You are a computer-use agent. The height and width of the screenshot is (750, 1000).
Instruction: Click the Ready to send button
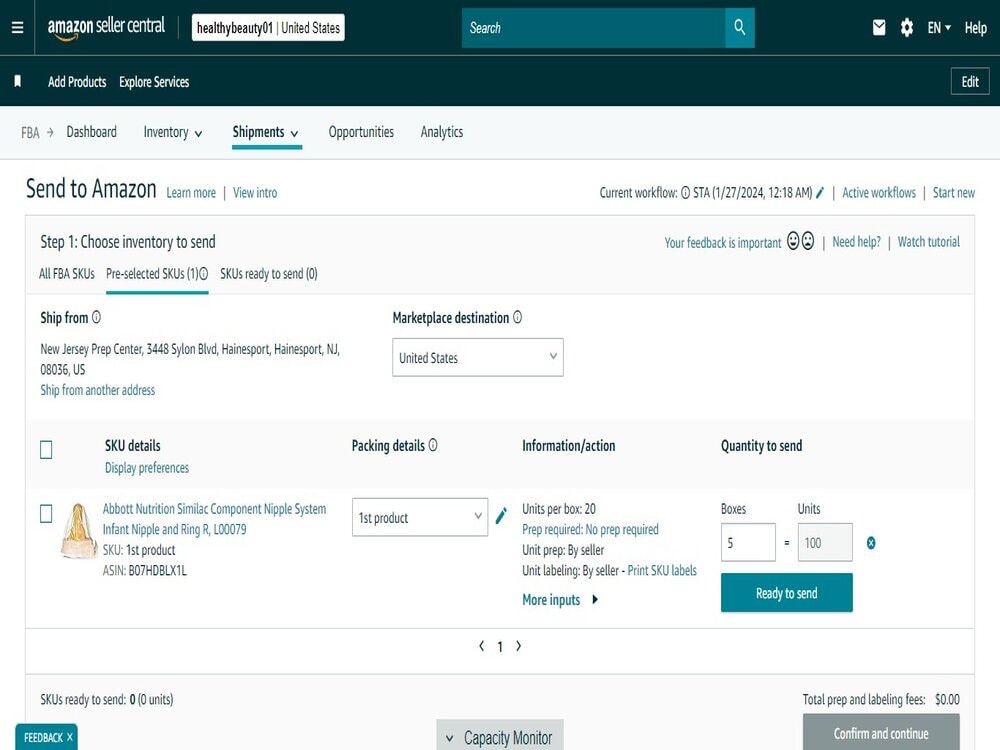pyautogui.click(x=786, y=592)
